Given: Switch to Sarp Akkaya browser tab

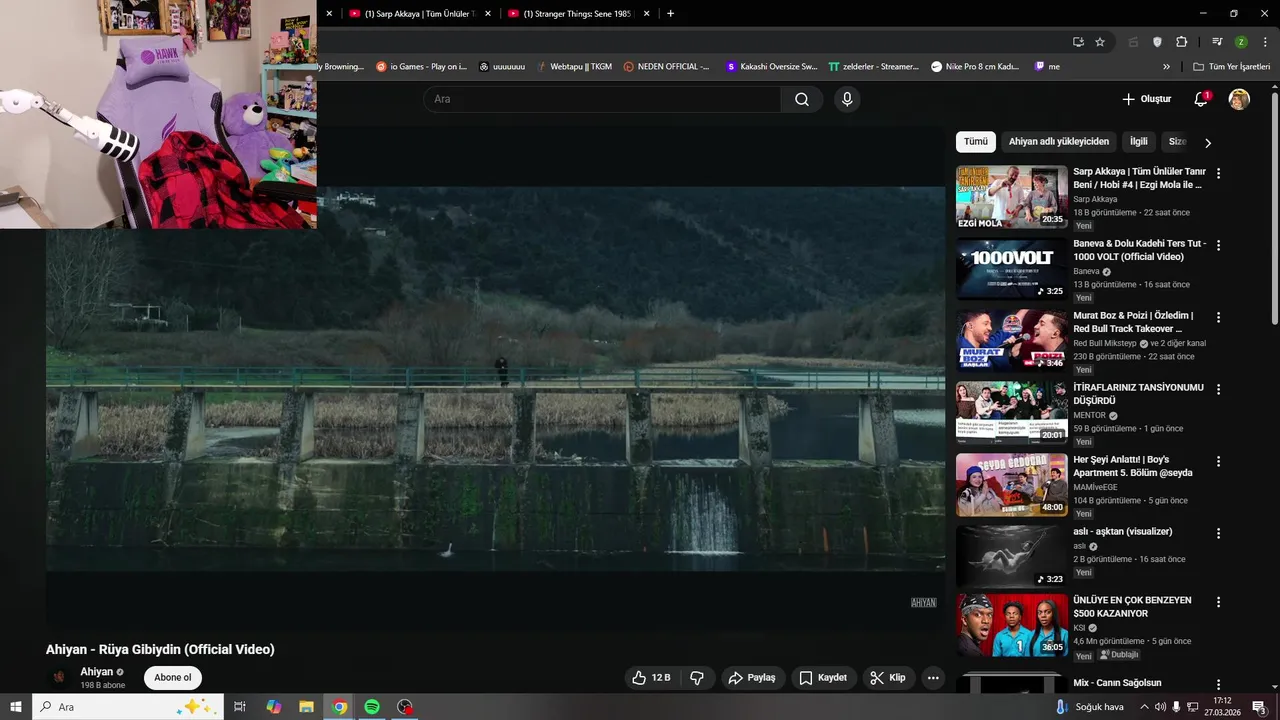Looking at the screenshot, I should pos(420,14).
